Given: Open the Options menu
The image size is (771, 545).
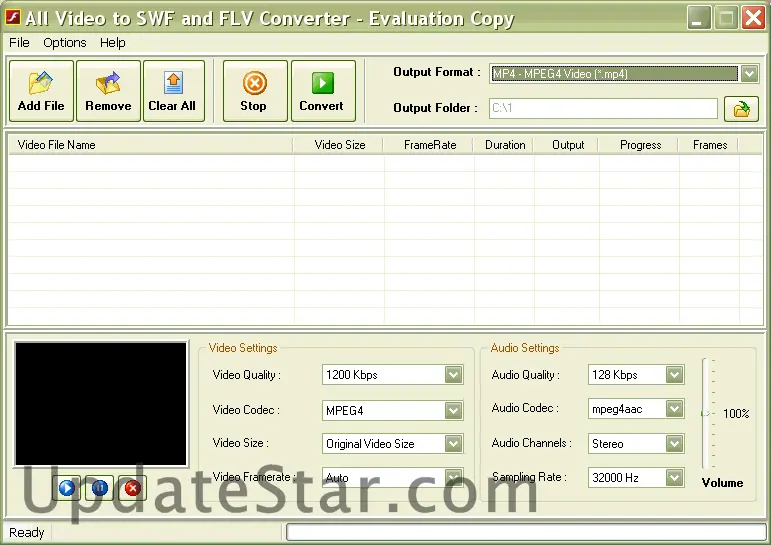Looking at the screenshot, I should click(x=64, y=43).
